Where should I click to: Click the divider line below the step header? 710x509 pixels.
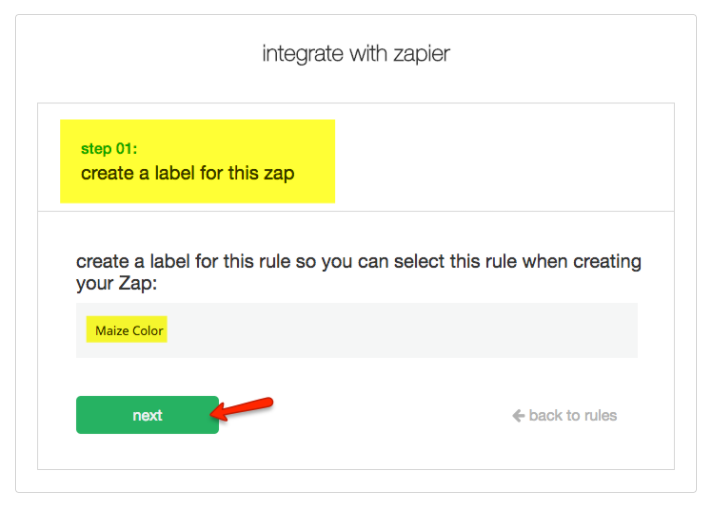pos(356,211)
